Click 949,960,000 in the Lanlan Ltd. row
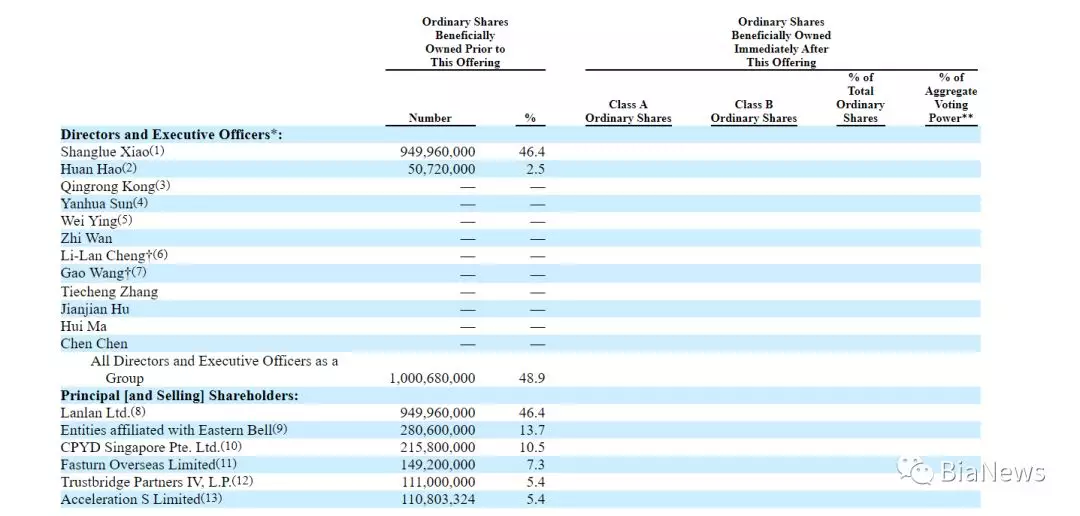1080x516 pixels. [437, 413]
